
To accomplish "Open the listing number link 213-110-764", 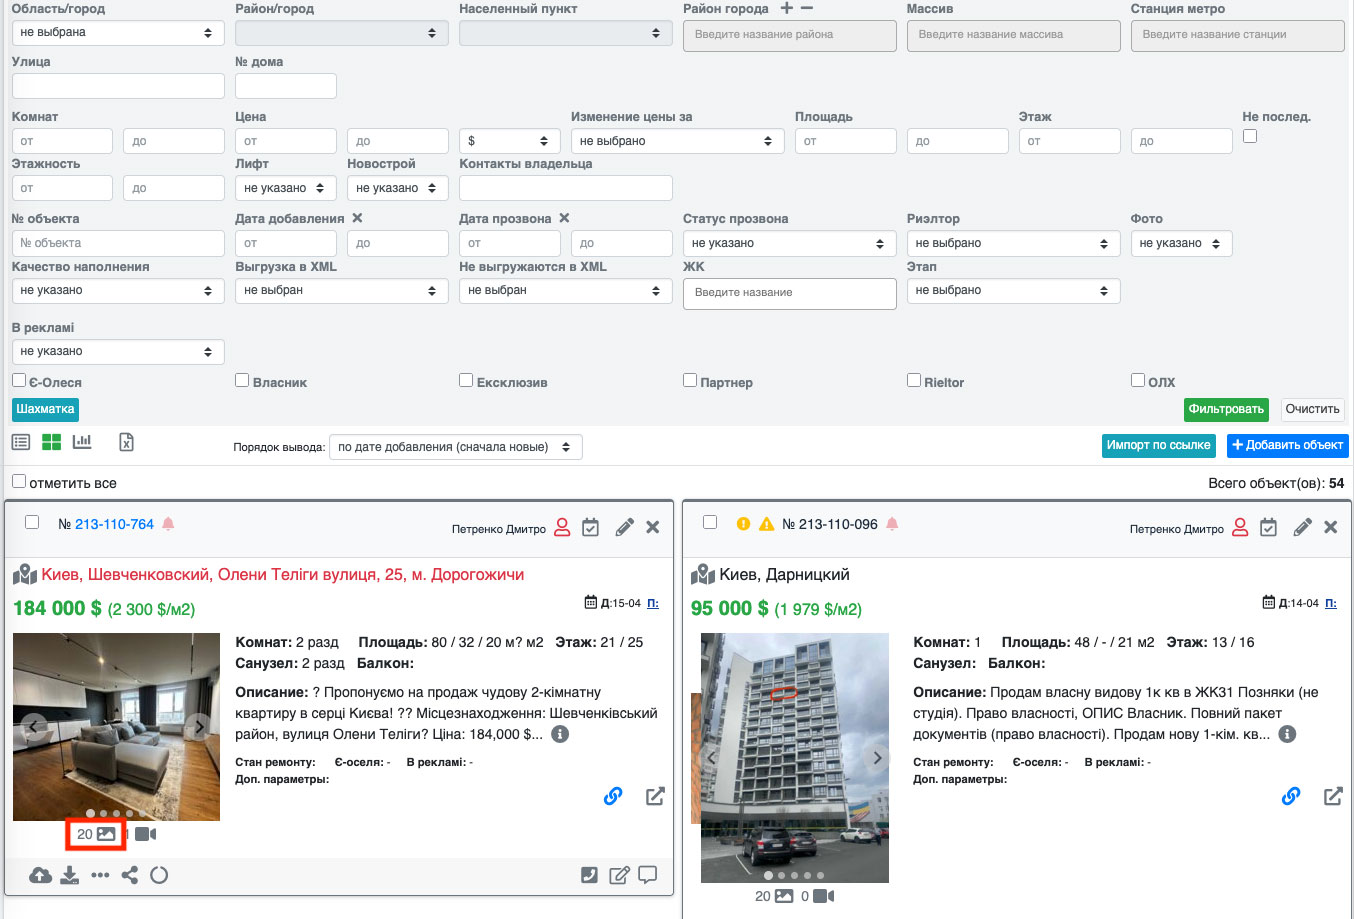I will click(x=114, y=524).
